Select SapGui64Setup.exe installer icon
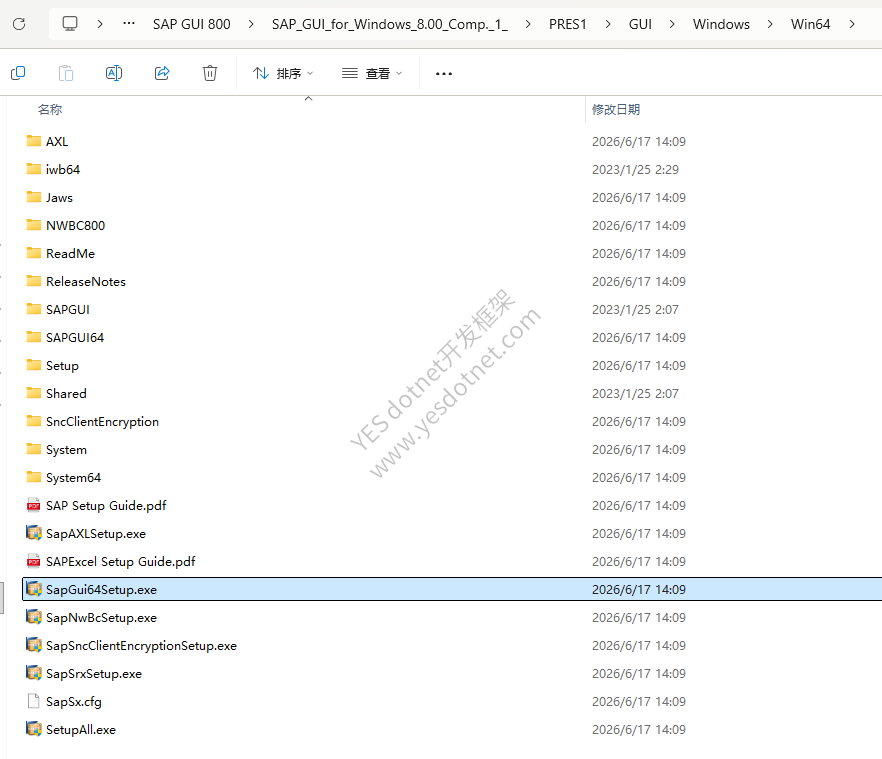The image size is (882, 759). click(x=34, y=589)
